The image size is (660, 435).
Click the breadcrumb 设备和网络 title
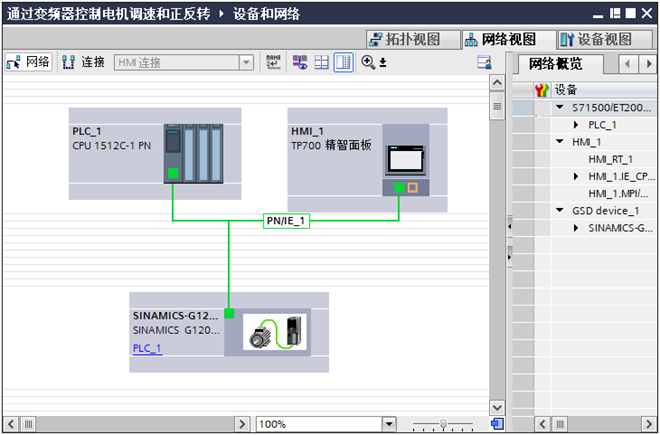266,14
